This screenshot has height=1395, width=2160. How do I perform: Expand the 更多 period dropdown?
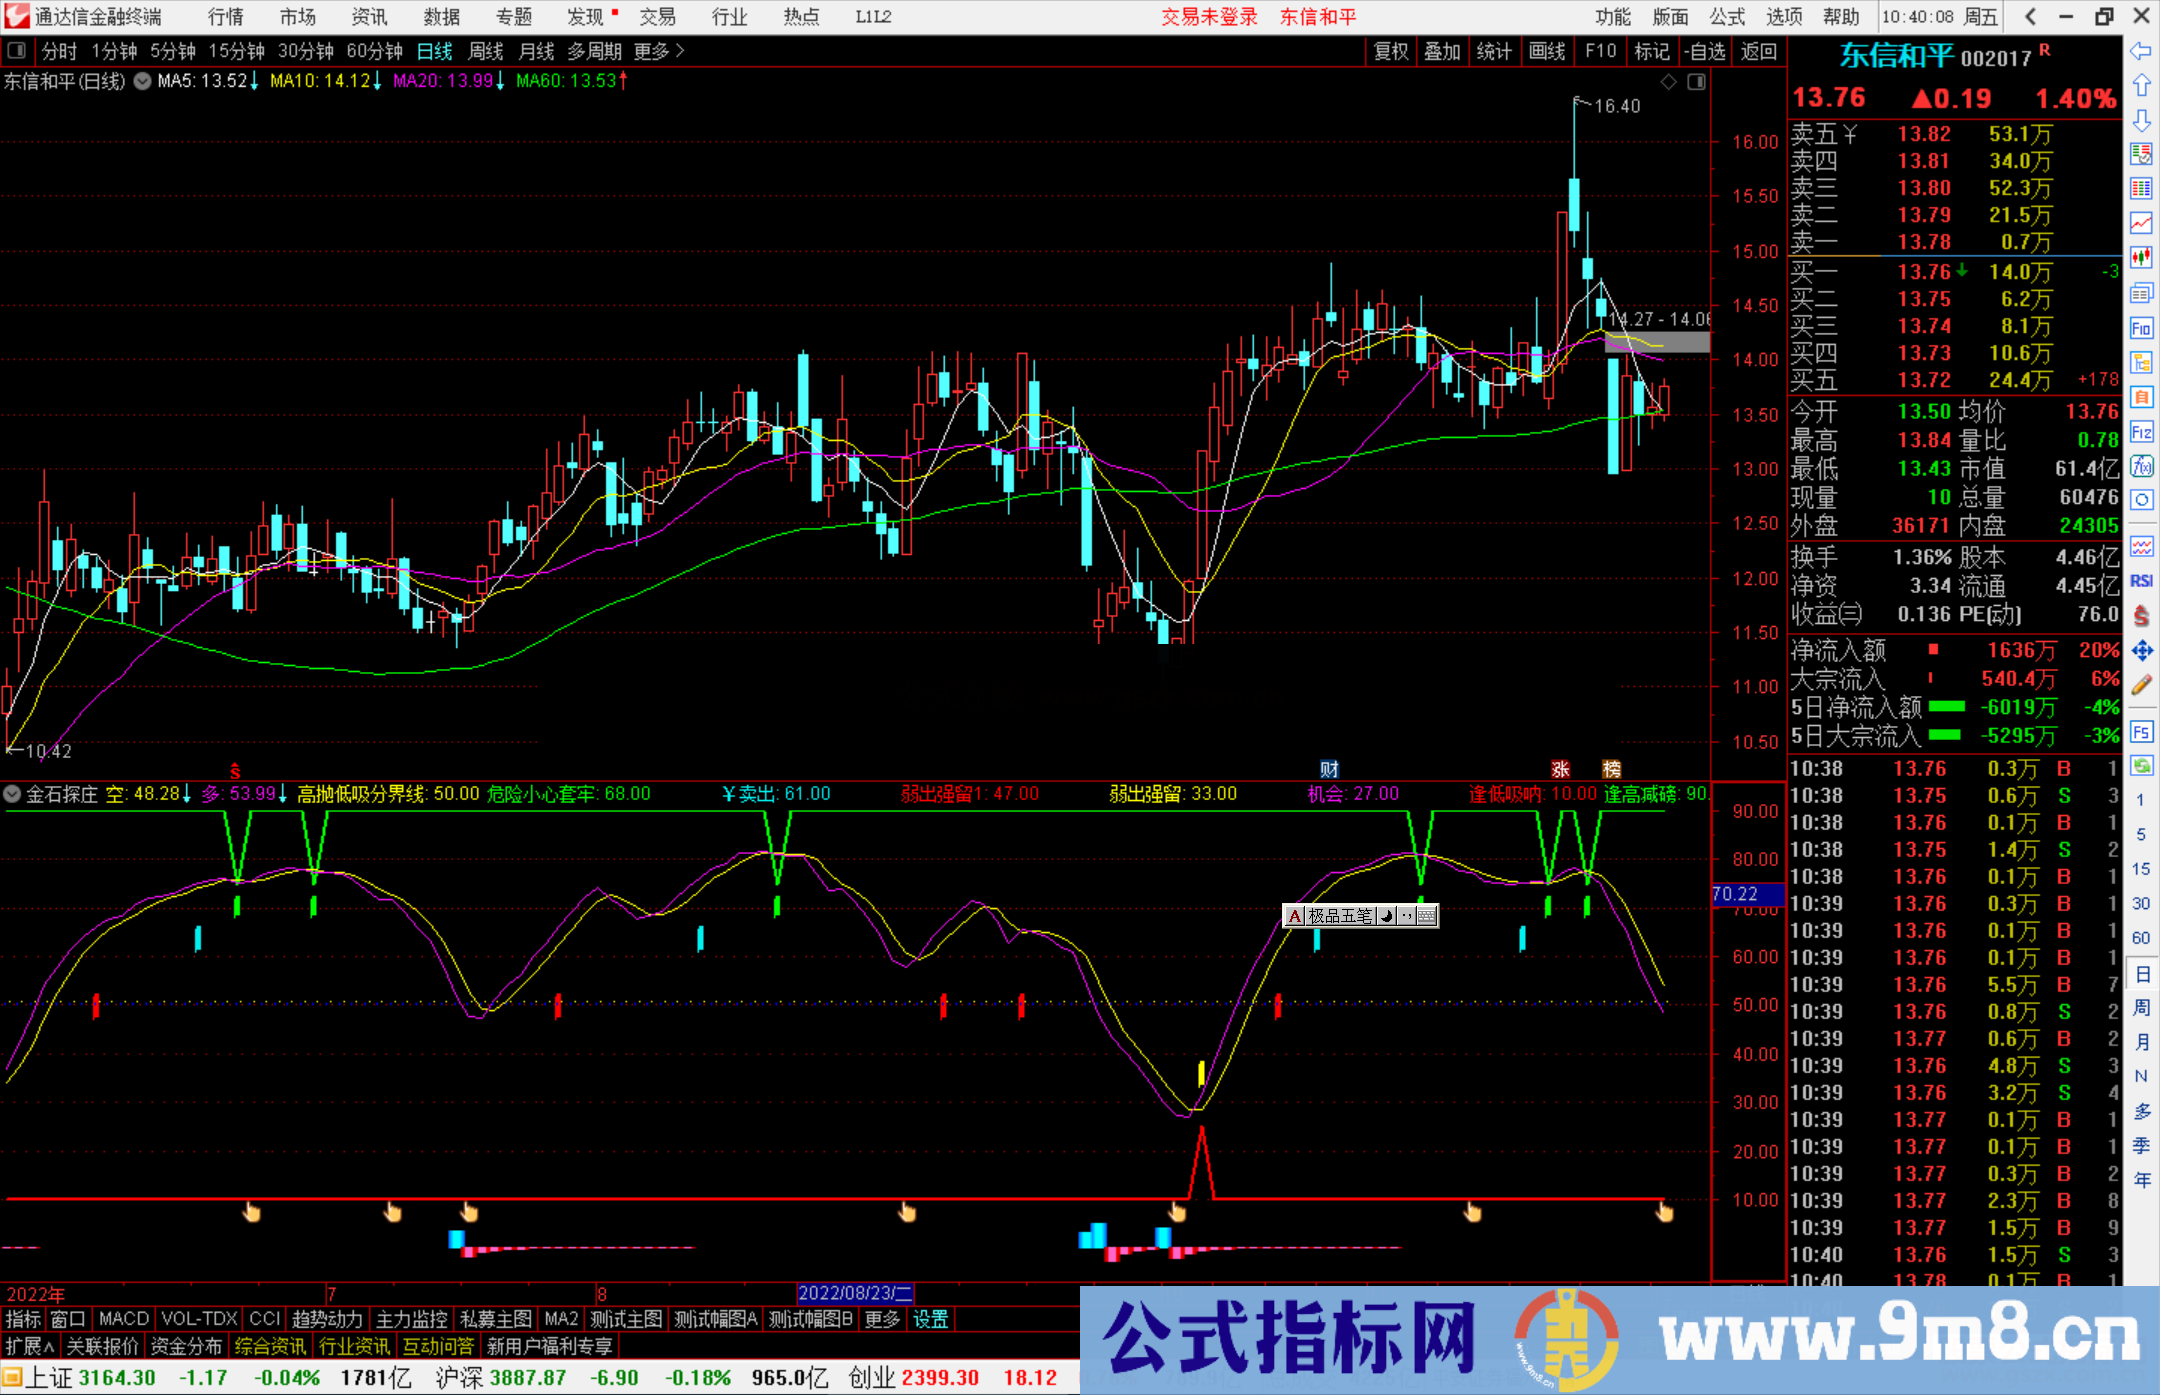(652, 51)
